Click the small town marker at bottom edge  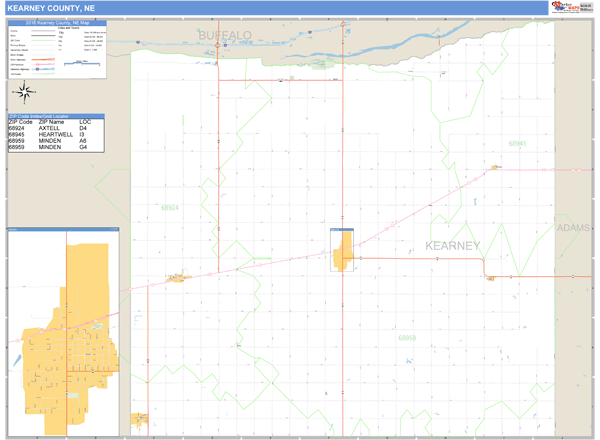(139, 418)
